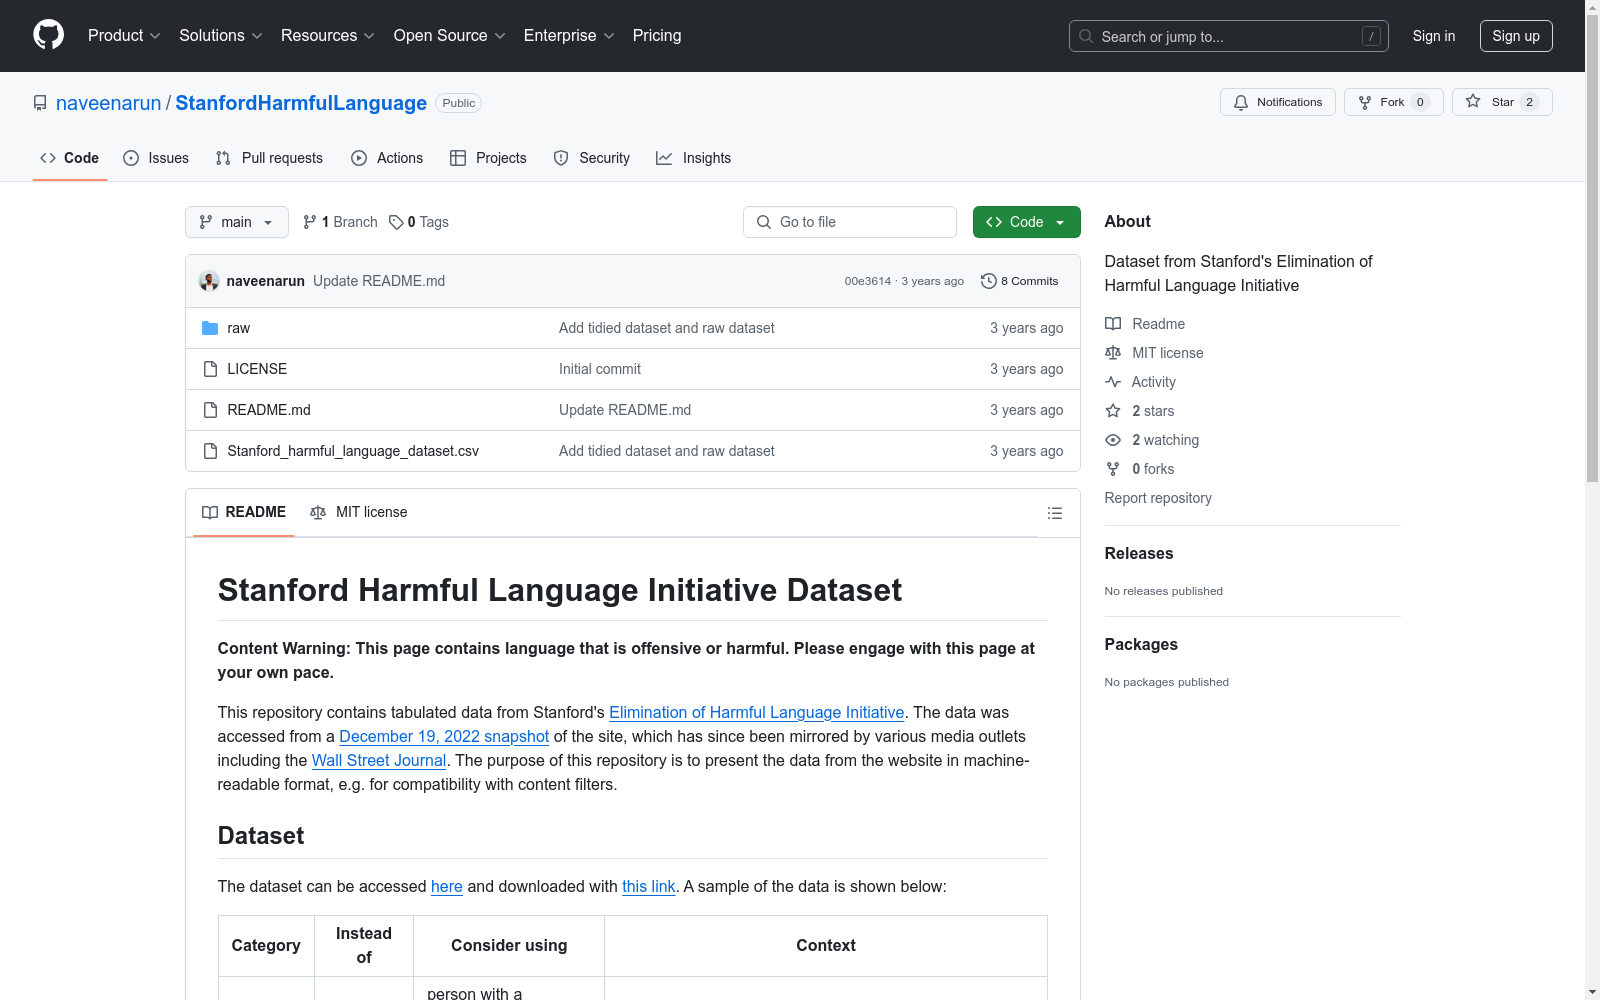Screen dimensions: 1600x1000
Task: Open the README outline list icon
Action: click(1055, 513)
